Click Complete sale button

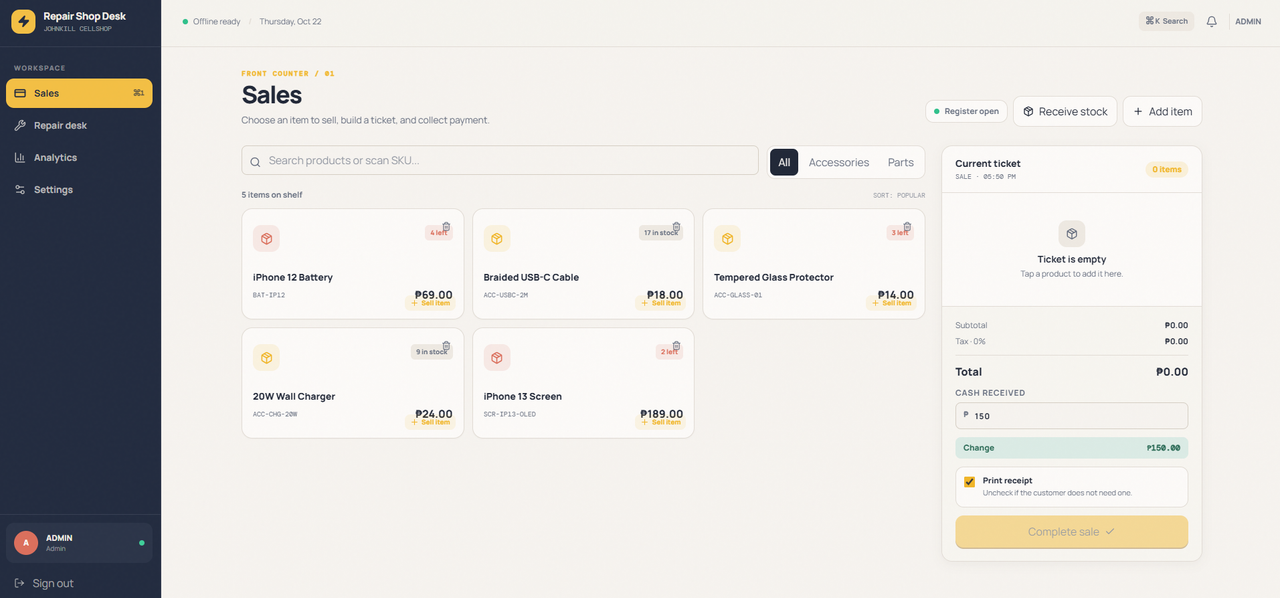coord(1072,532)
